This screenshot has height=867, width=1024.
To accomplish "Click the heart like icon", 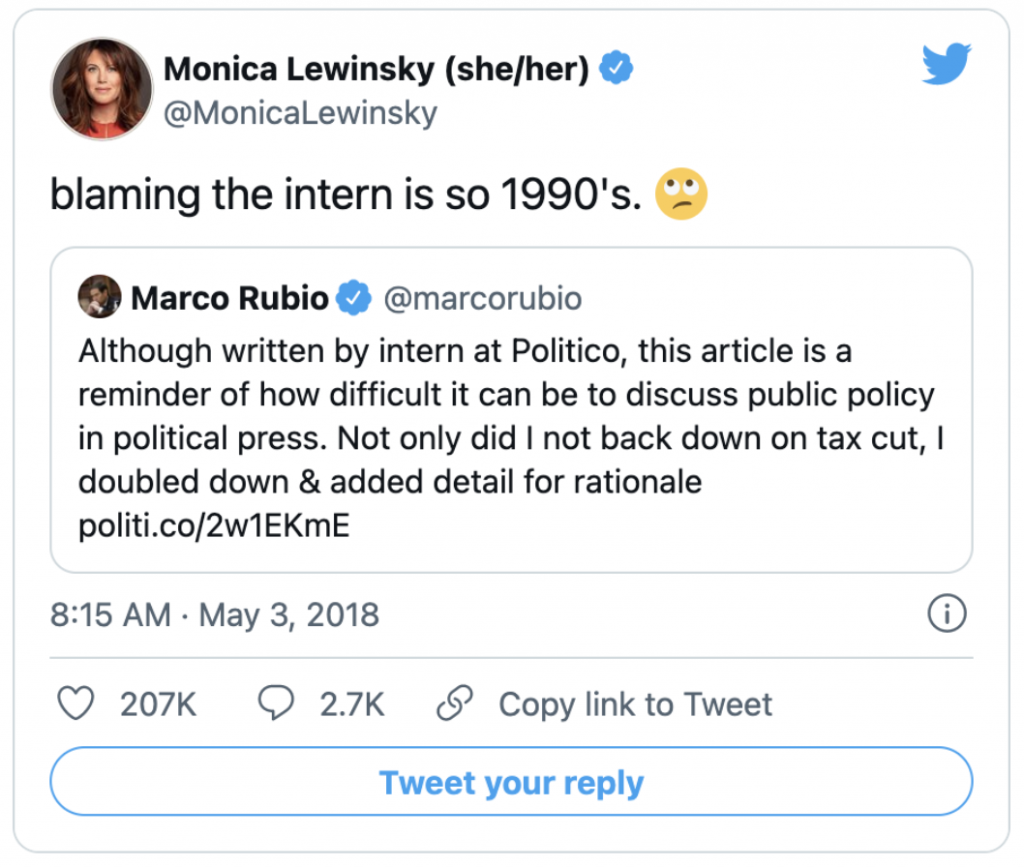I will click(77, 703).
